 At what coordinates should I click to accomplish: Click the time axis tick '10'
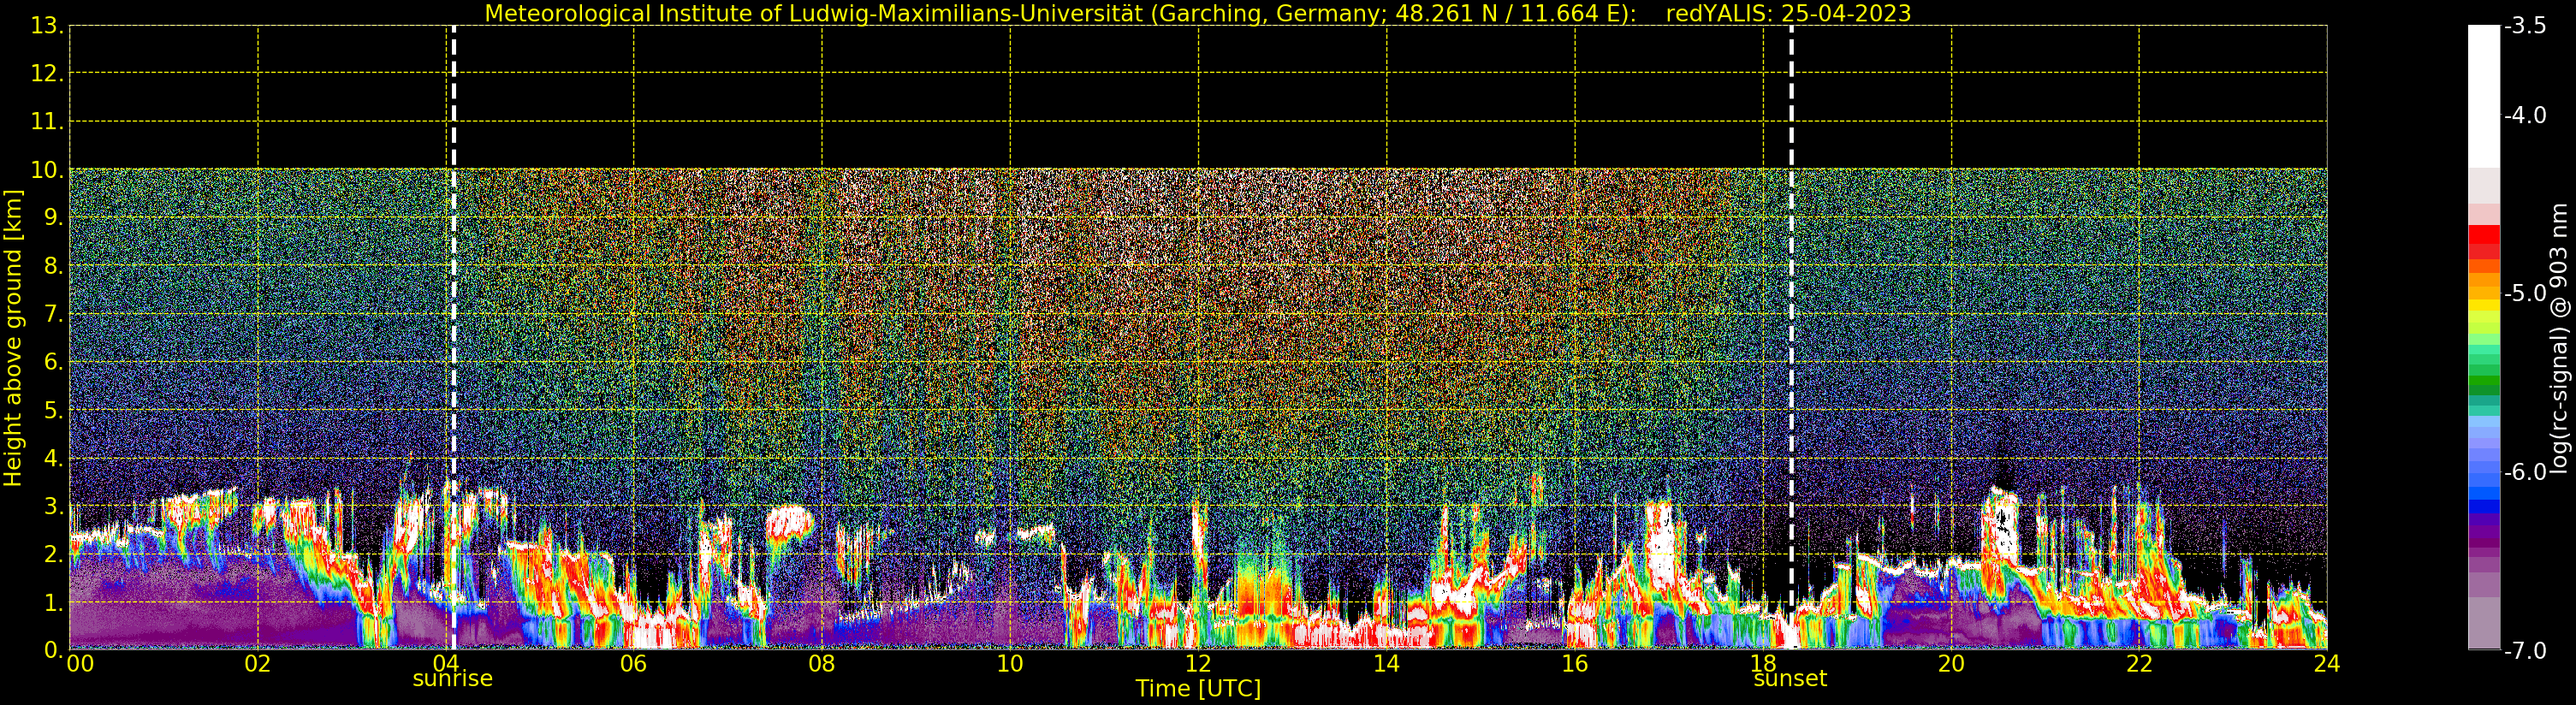1010,663
